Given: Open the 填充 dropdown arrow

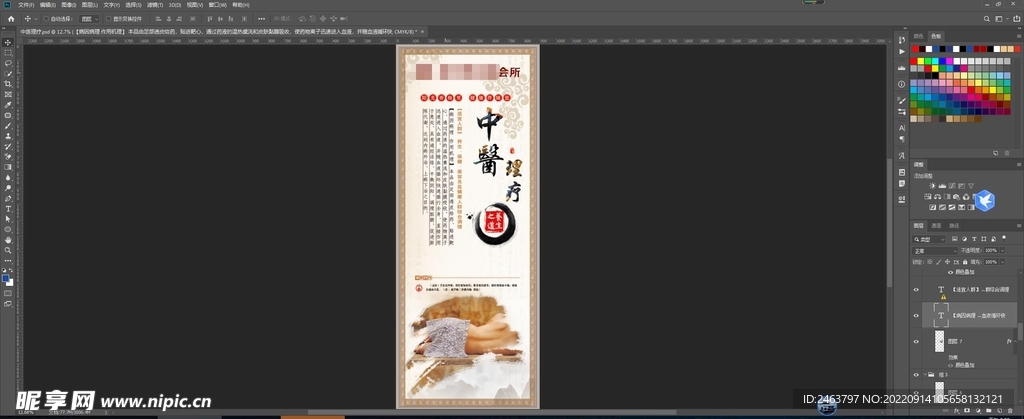Looking at the screenshot, I should click(x=1002, y=262).
